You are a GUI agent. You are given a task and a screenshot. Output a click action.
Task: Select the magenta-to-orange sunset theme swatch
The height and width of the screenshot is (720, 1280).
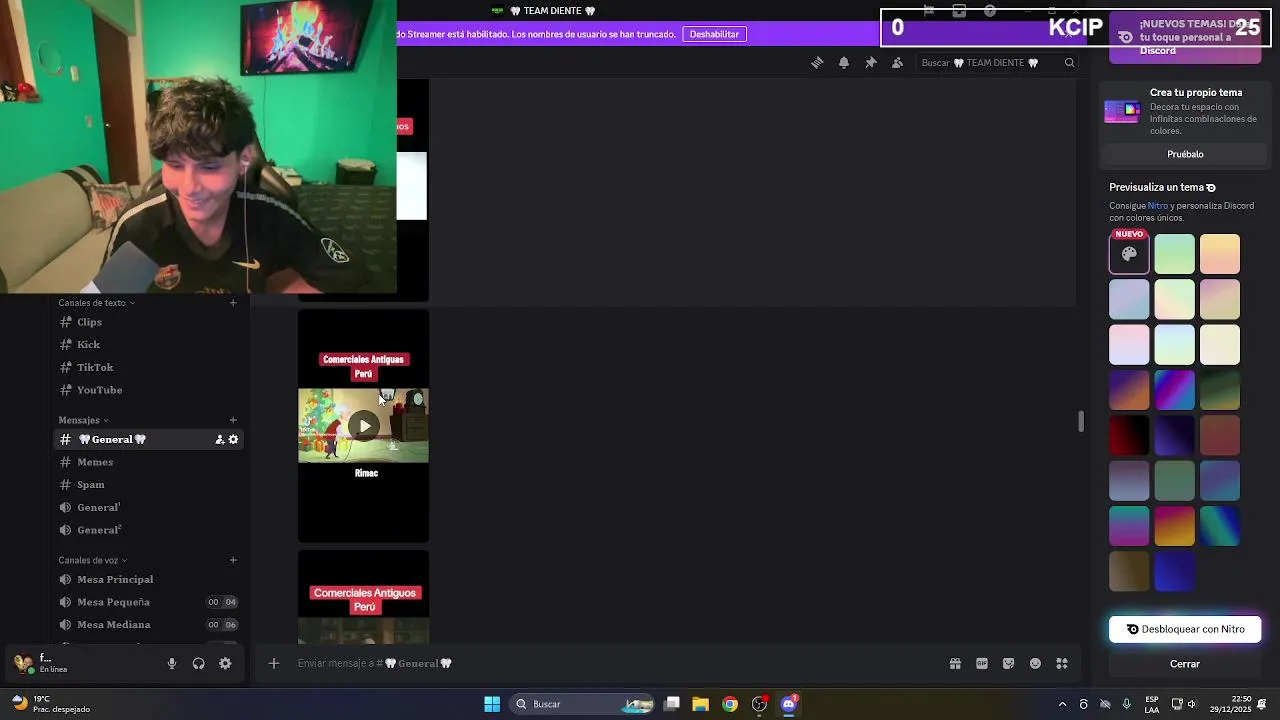(1175, 526)
